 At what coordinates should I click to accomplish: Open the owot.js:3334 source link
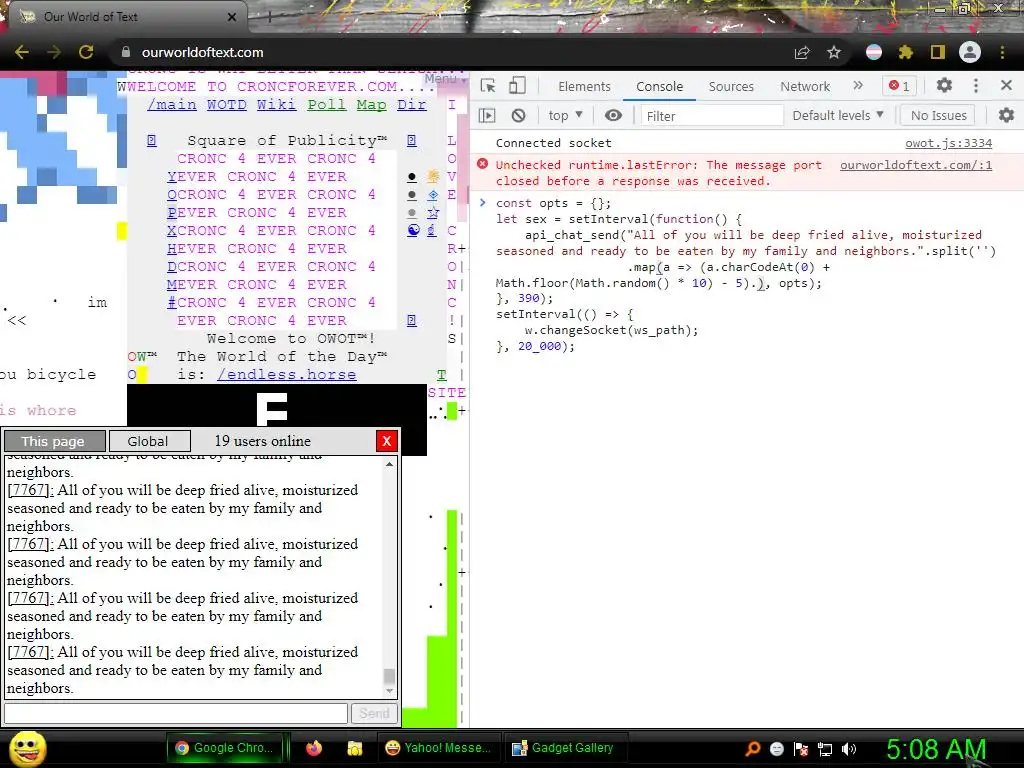click(948, 143)
